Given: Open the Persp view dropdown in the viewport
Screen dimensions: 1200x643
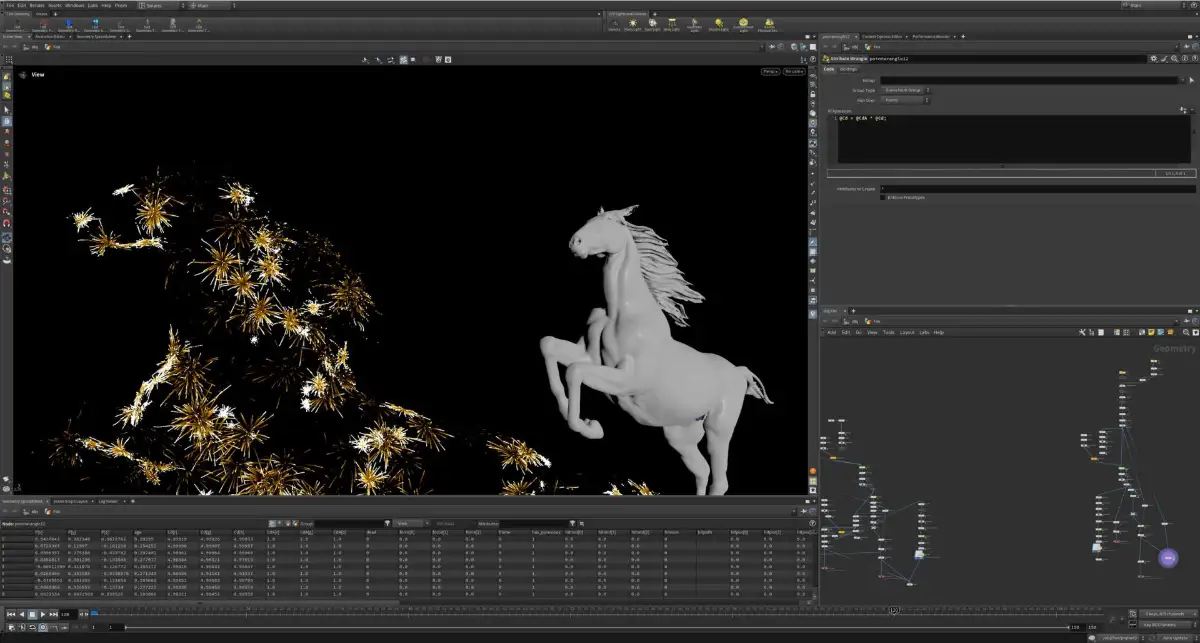Looking at the screenshot, I should [x=769, y=71].
